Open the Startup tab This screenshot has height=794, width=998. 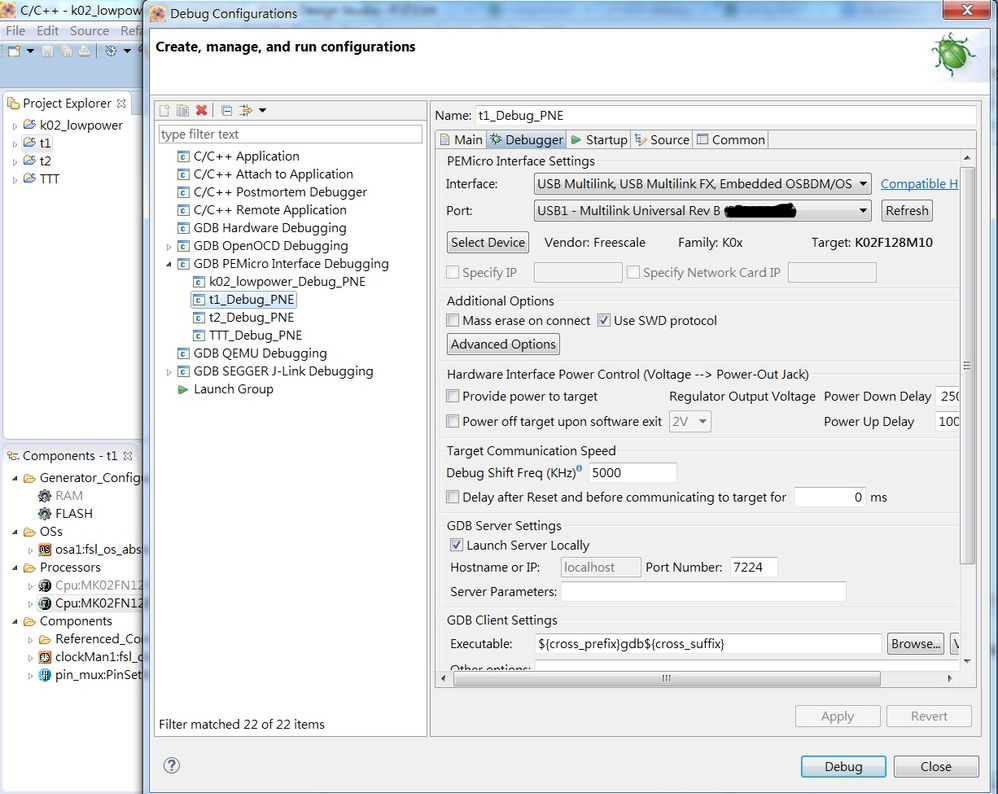(x=599, y=139)
